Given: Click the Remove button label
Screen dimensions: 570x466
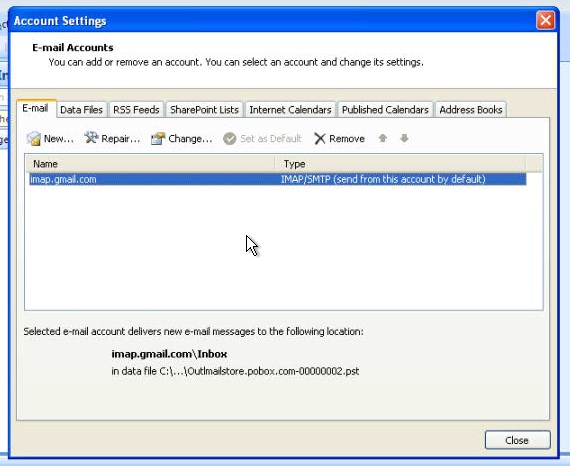Looking at the screenshot, I should pyautogui.click(x=347, y=139).
